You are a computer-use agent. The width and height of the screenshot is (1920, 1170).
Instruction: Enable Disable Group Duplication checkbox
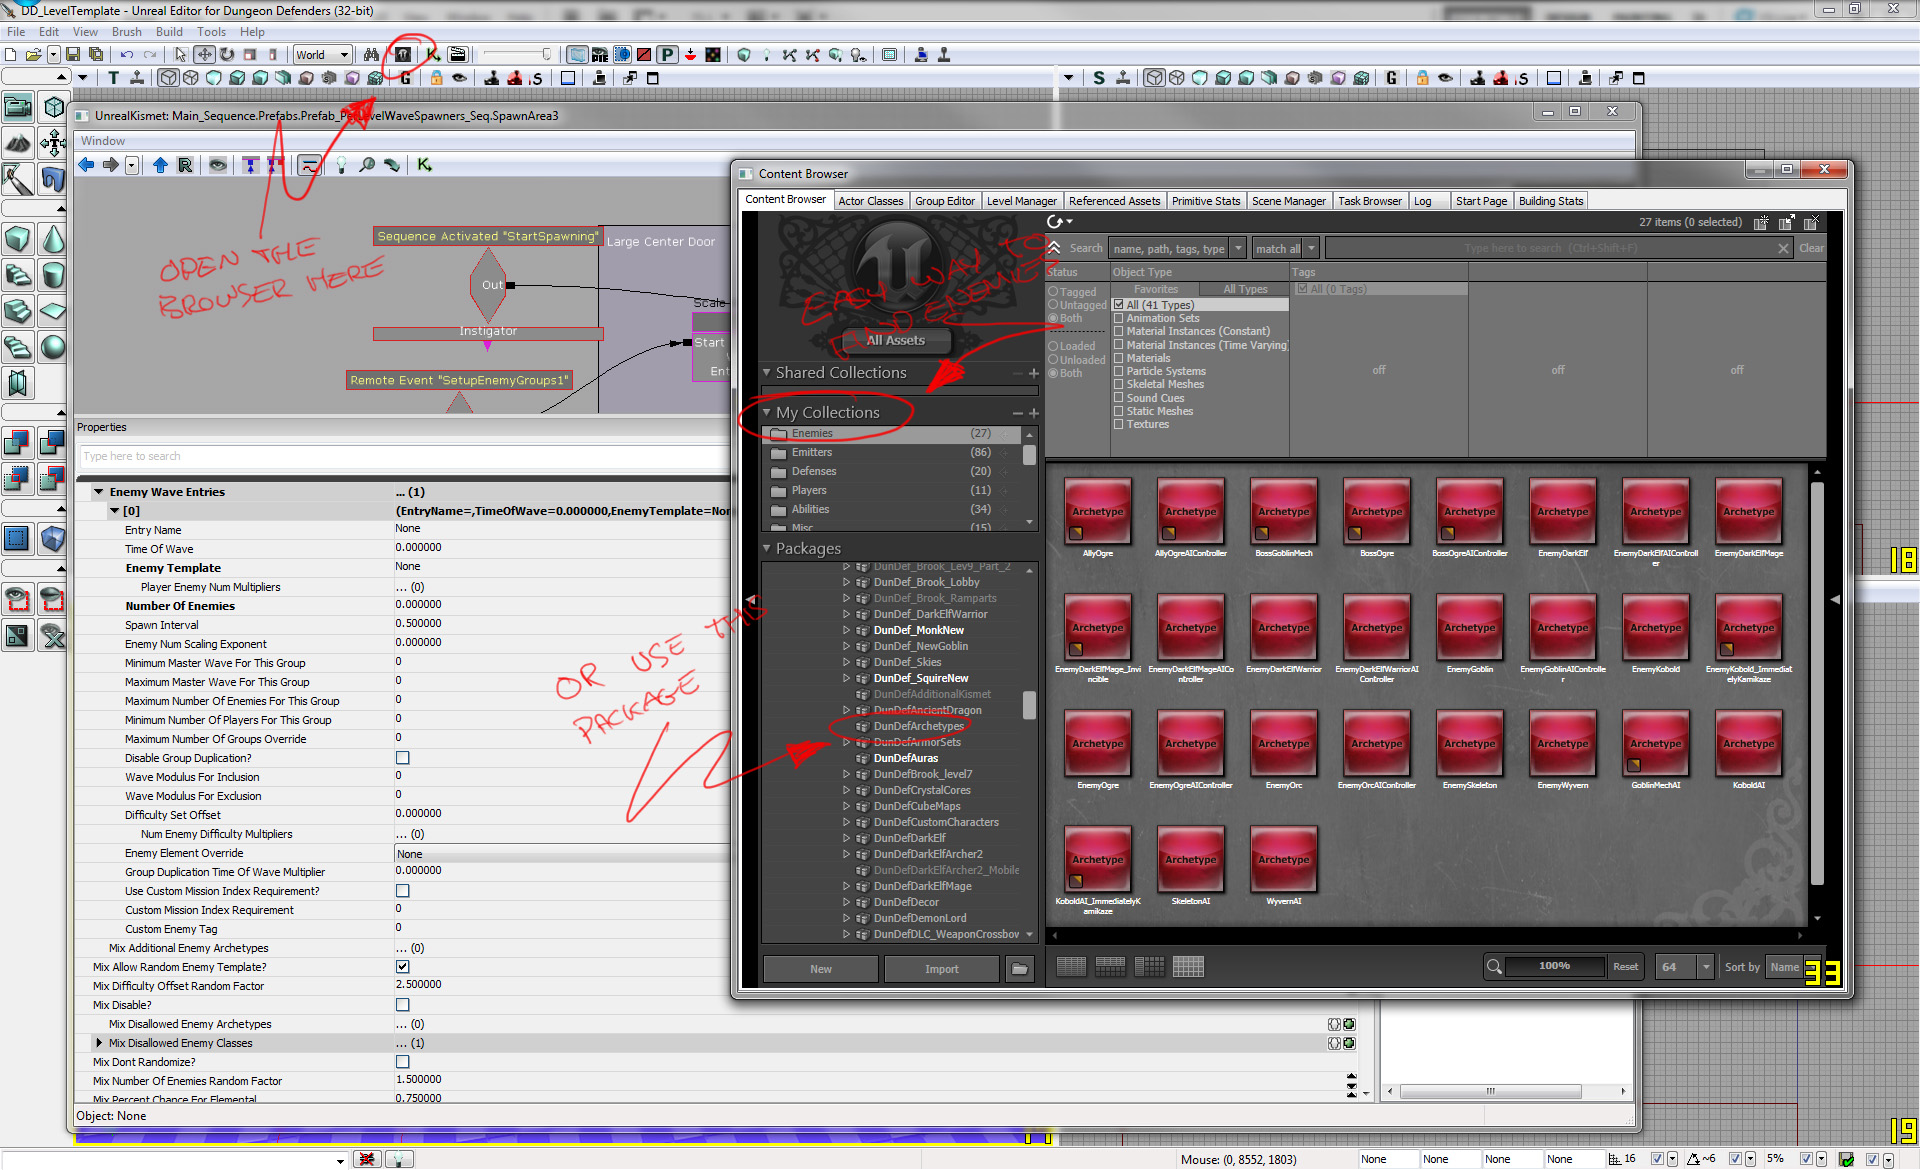click(402, 758)
